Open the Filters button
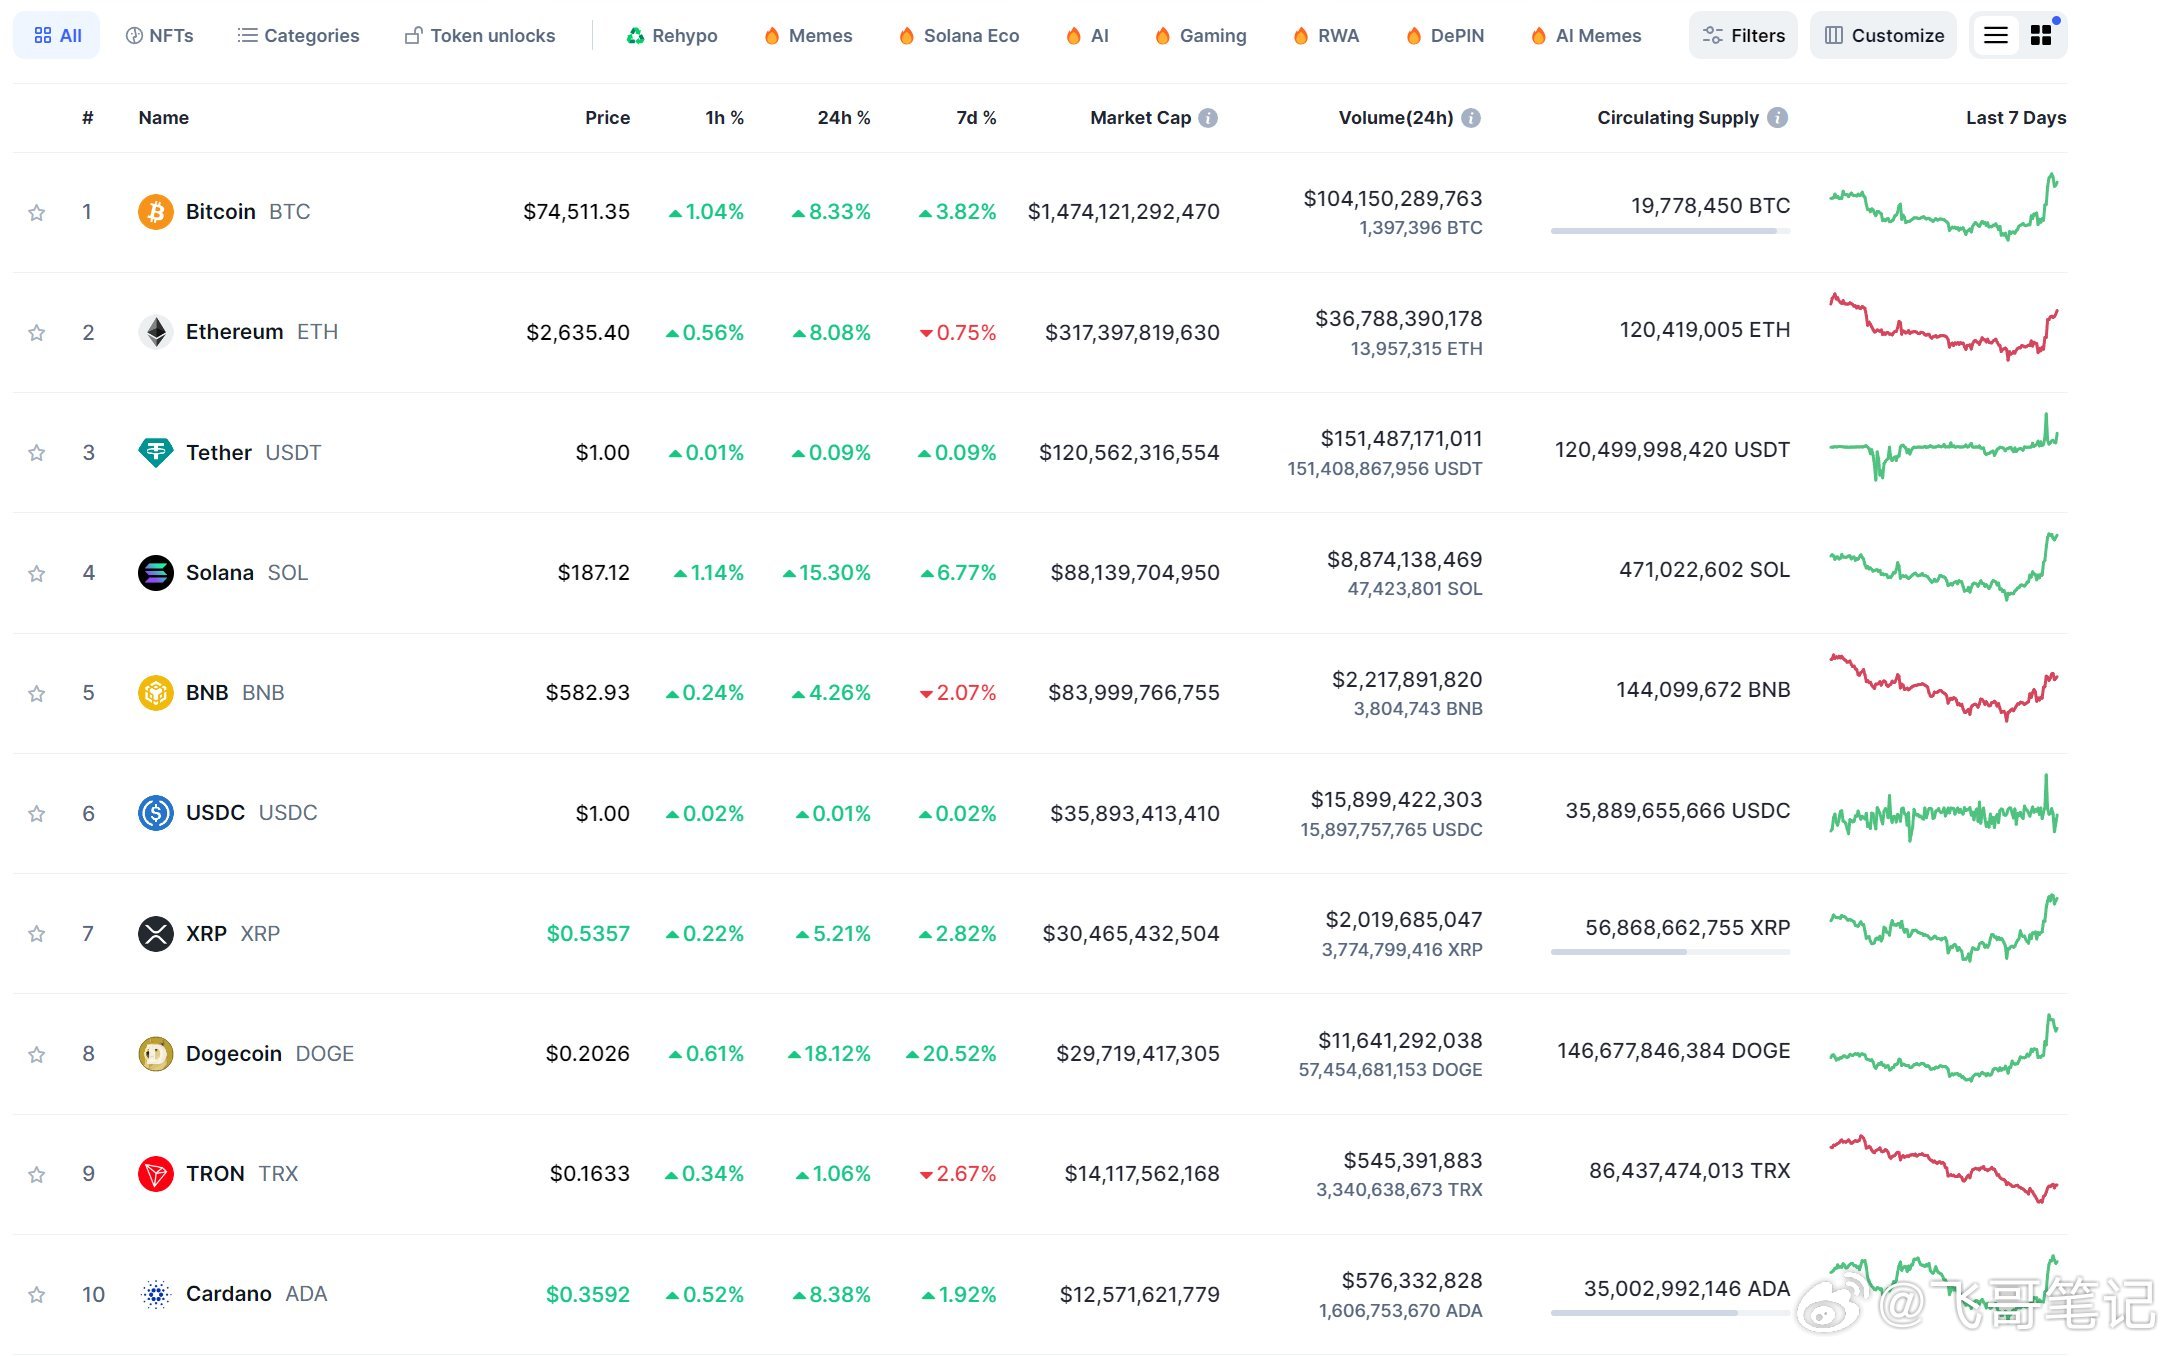 coord(1743,36)
